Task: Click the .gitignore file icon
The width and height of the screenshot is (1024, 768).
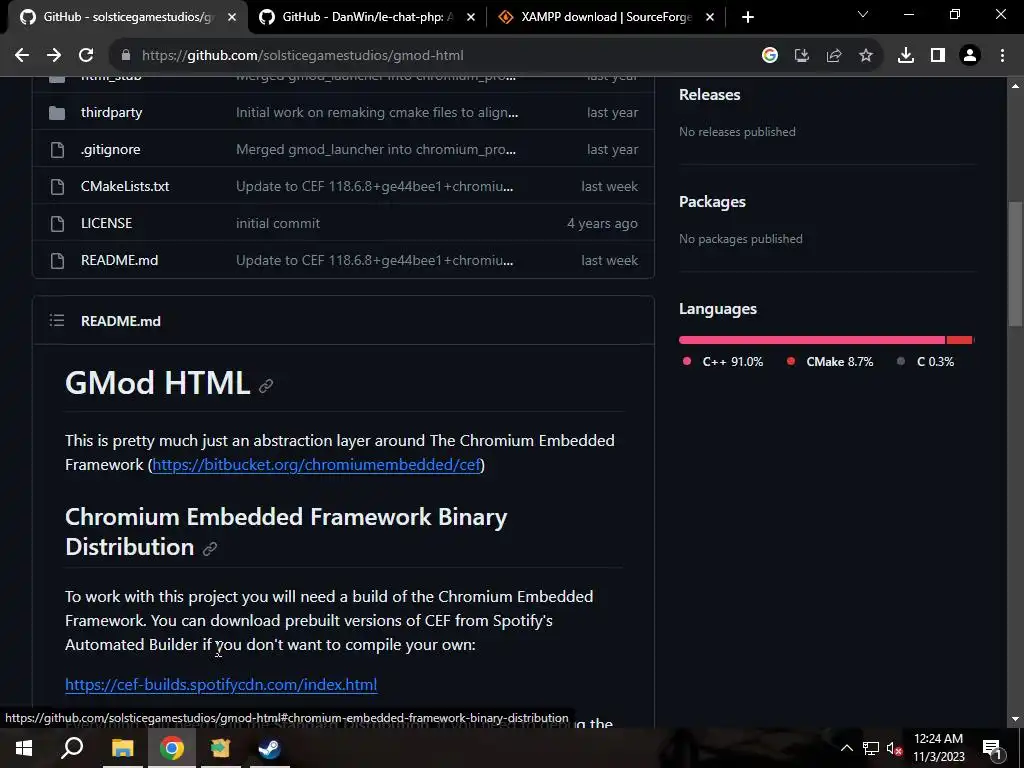Action: pyautogui.click(x=57, y=150)
